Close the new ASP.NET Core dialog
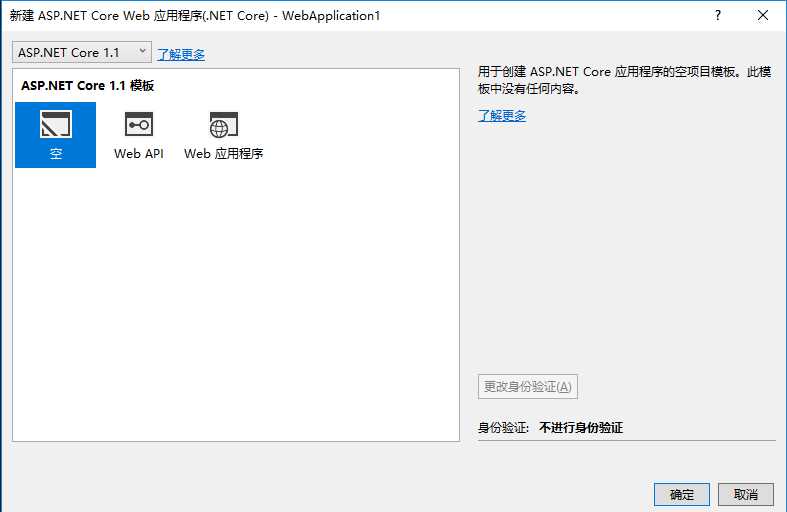This screenshot has width=787, height=512. coord(763,16)
